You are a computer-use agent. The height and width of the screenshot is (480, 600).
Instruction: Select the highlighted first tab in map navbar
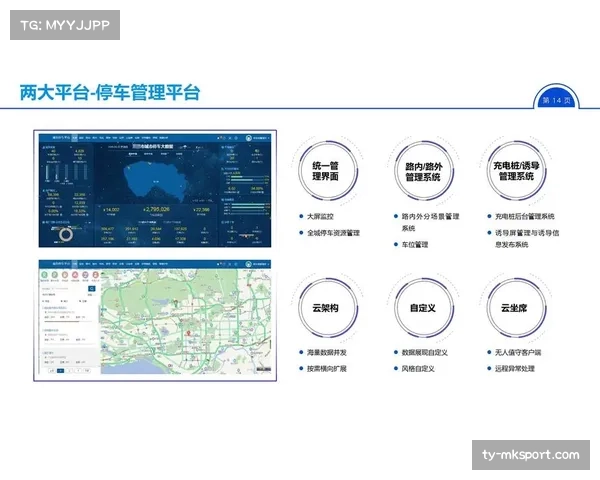coord(75,264)
